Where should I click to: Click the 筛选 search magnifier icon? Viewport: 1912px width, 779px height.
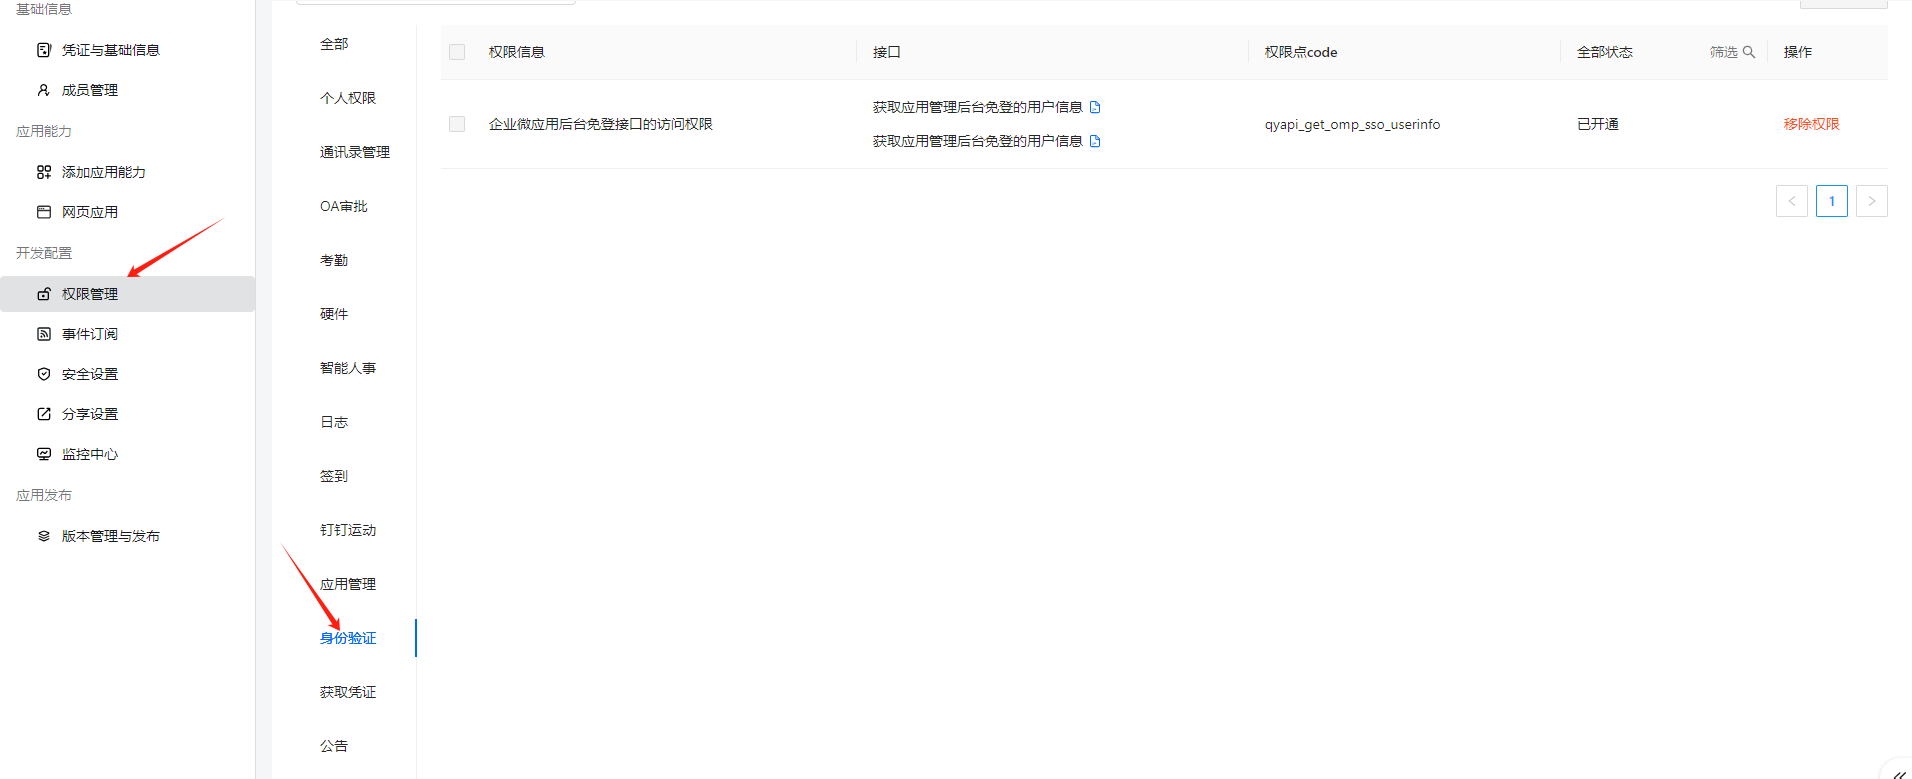click(1749, 52)
